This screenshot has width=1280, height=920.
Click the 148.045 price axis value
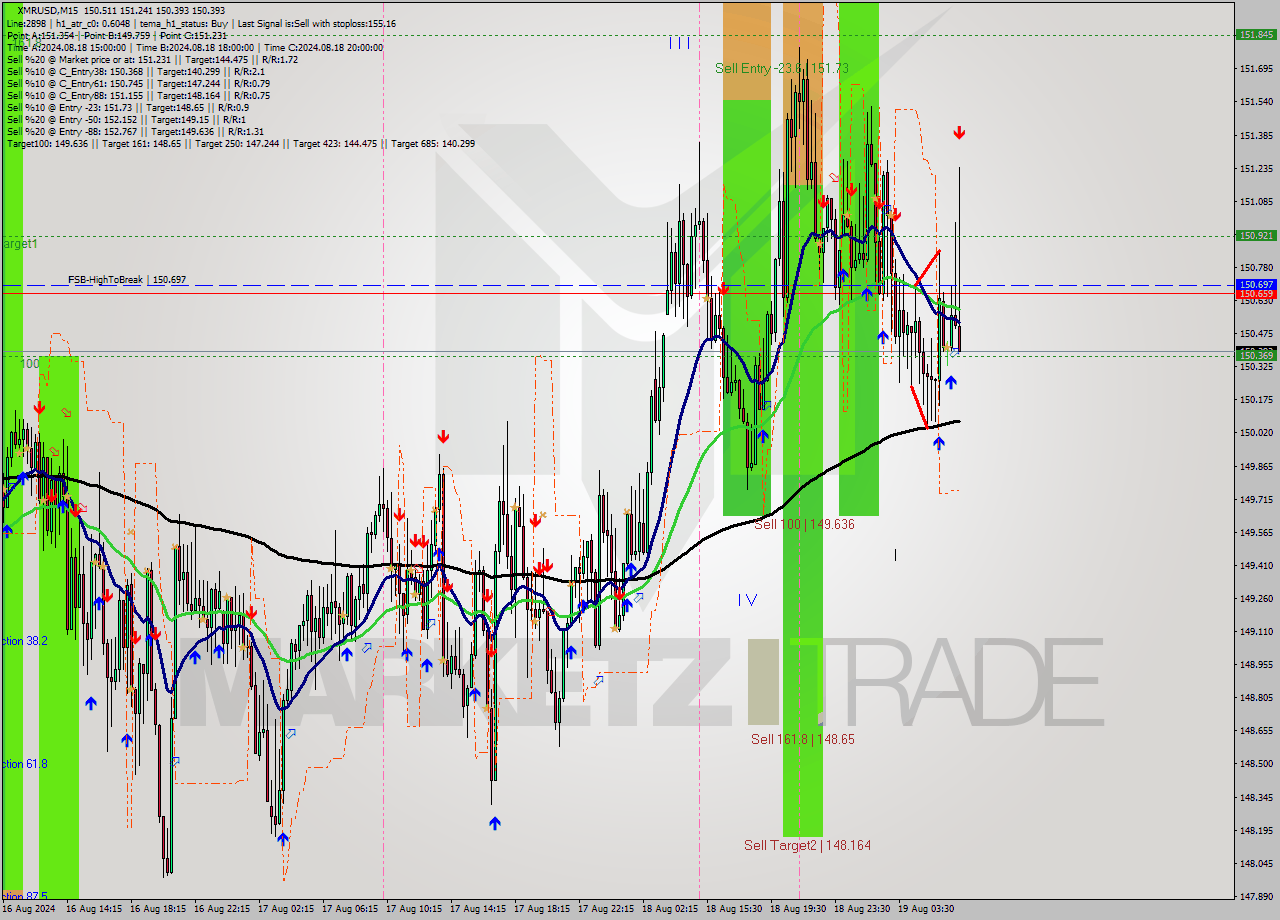click(x=1256, y=864)
